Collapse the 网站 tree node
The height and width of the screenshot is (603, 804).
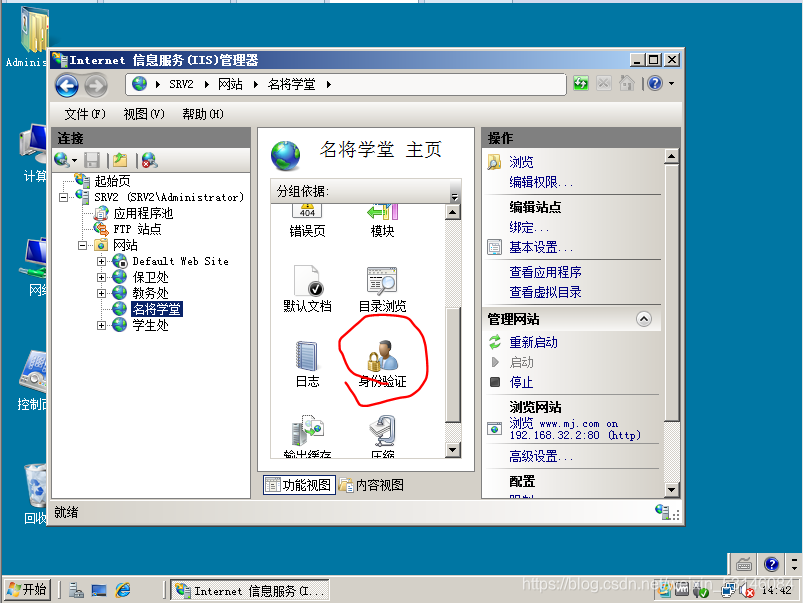coord(82,246)
